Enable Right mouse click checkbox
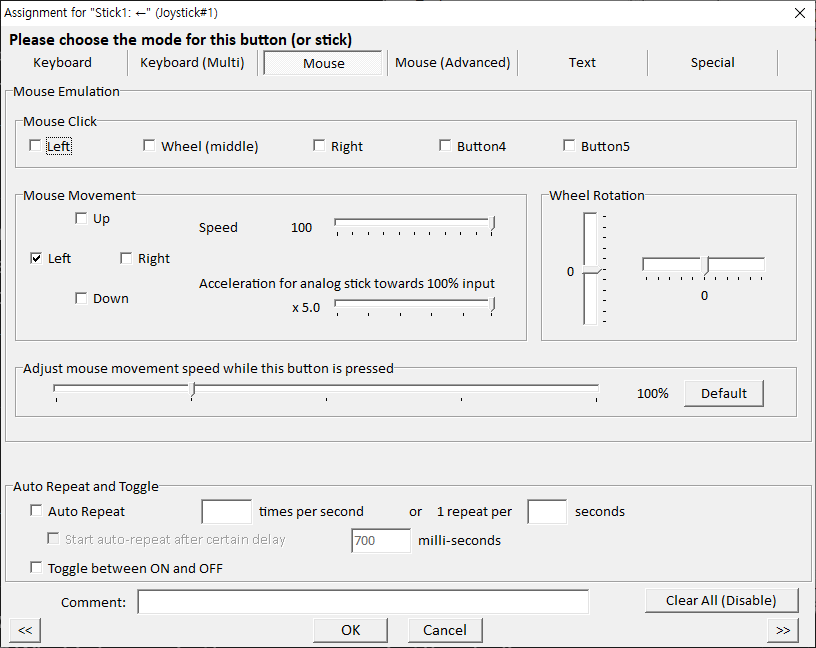The image size is (816, 648). click(x=318, y=146)
